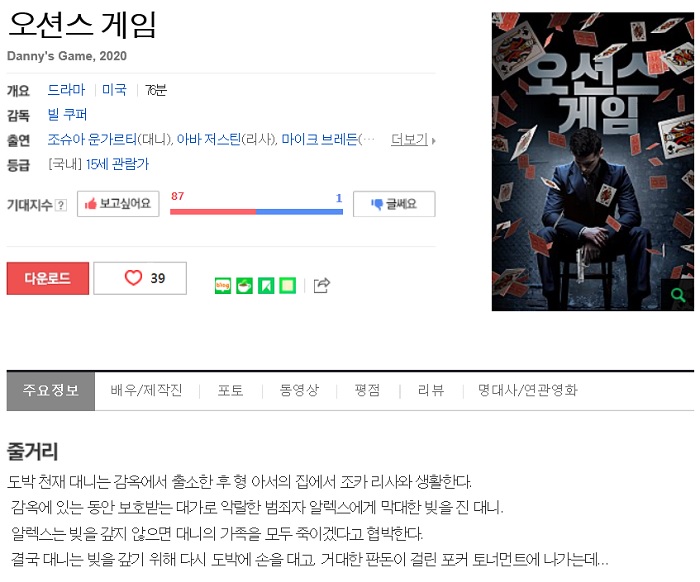
Task: Like the movie with heart icon
Action: point(140,278)
